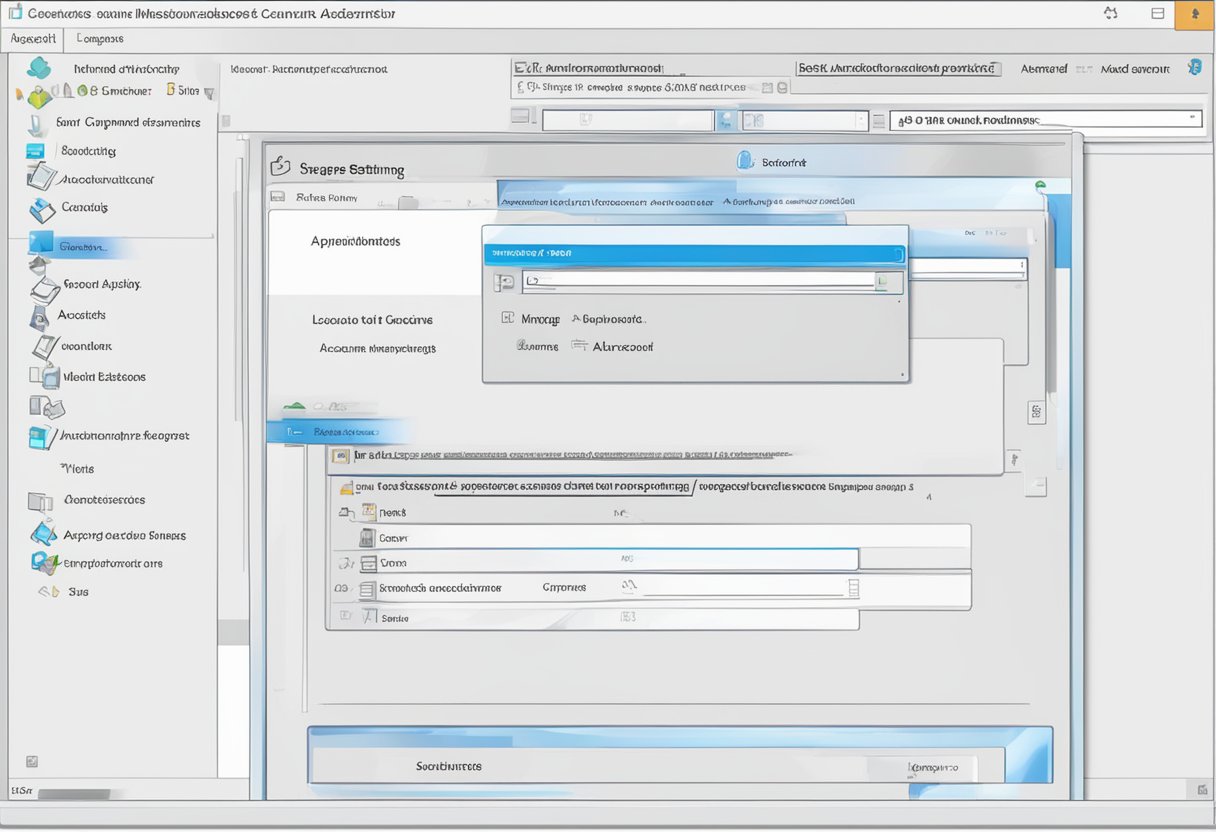Click the button at bottom right of dialog

pyautogui.click(x=932, y=768)
